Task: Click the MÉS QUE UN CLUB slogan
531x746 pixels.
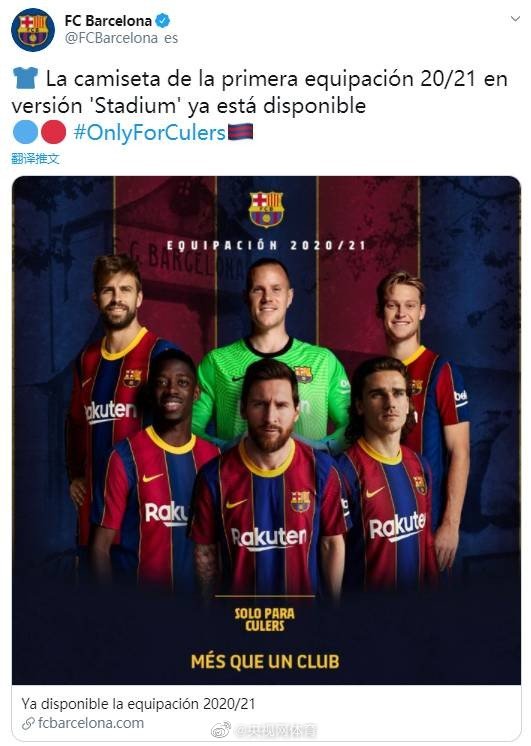Action: tap(265, 662)
